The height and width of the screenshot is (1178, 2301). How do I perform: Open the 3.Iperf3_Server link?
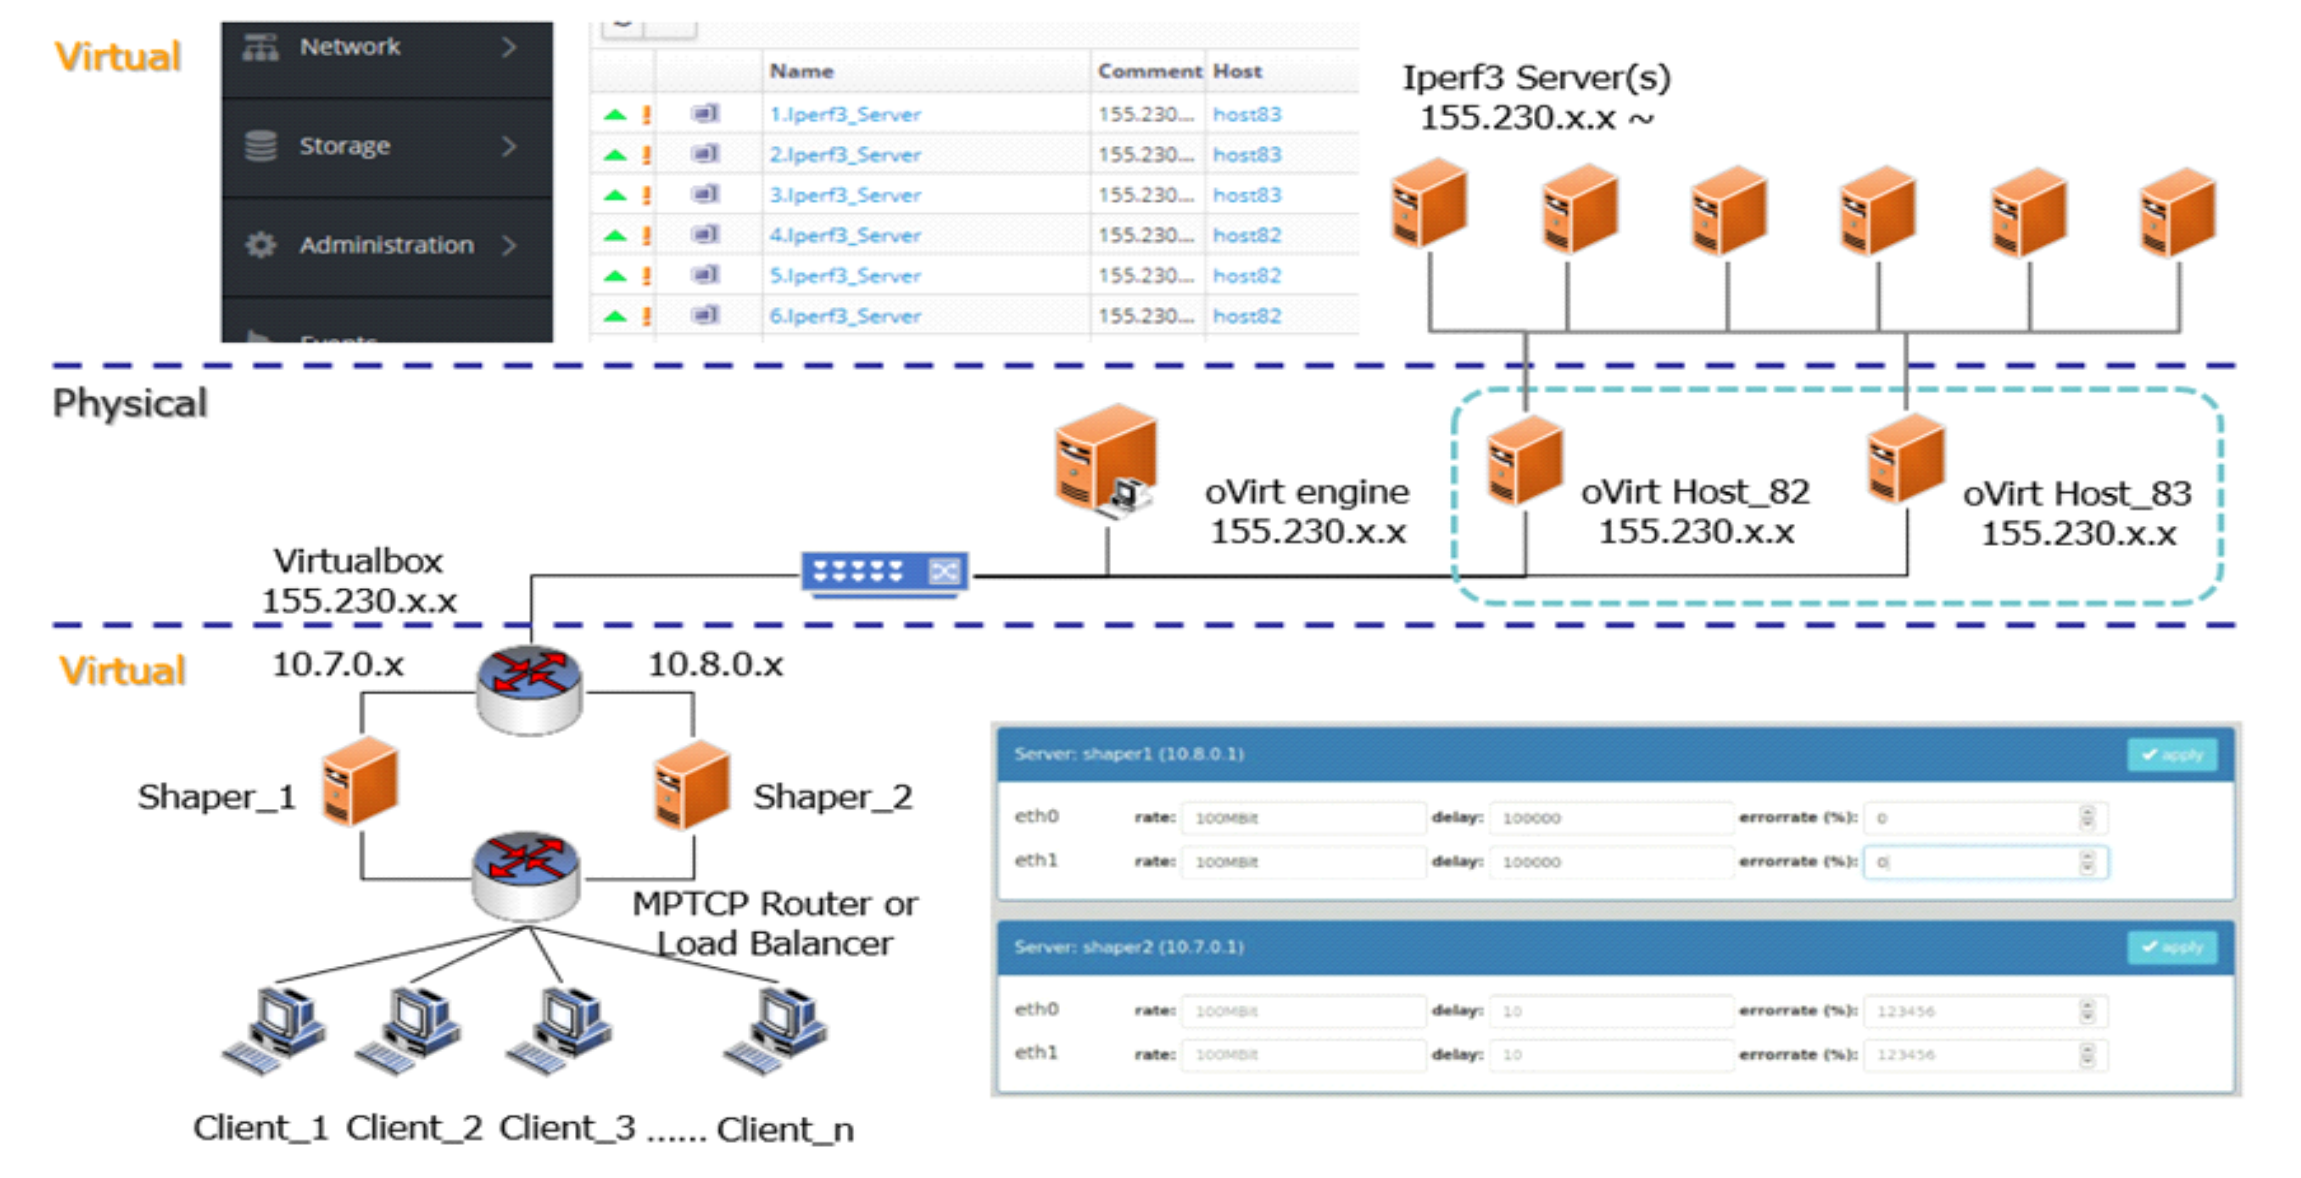point(845,195)
